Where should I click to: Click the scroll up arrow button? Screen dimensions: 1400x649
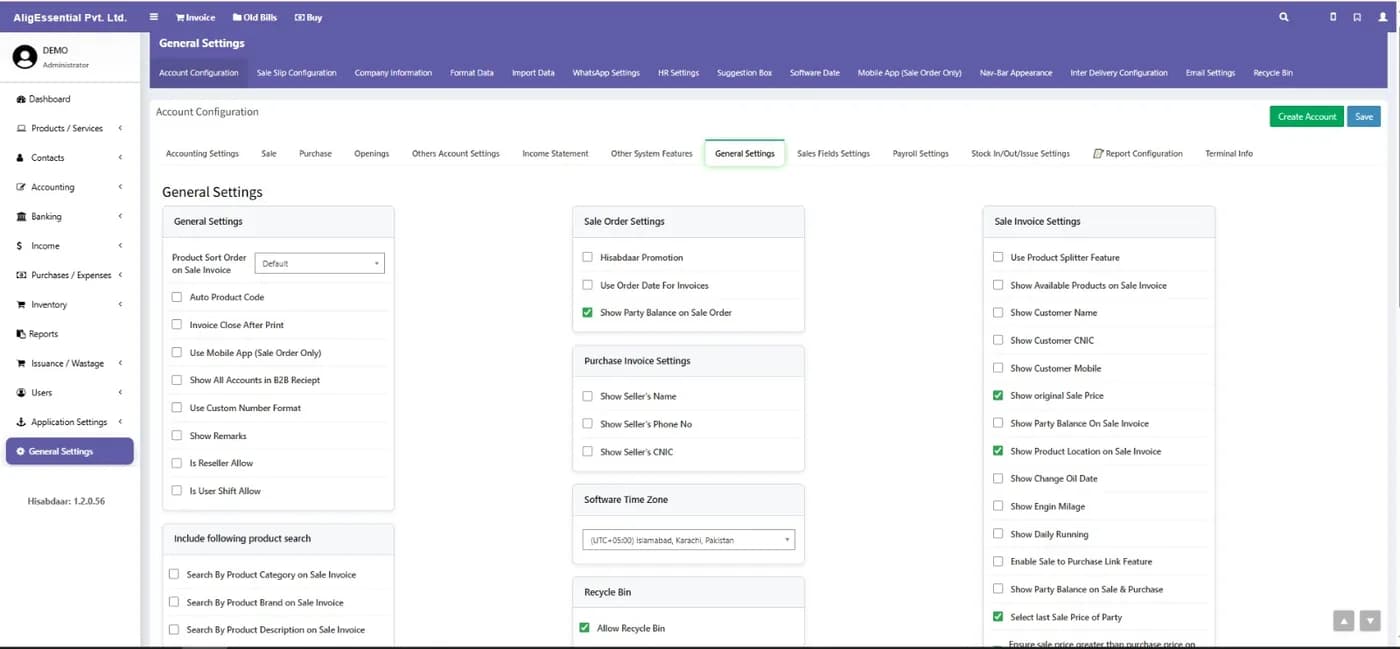tap(1343, 620)
